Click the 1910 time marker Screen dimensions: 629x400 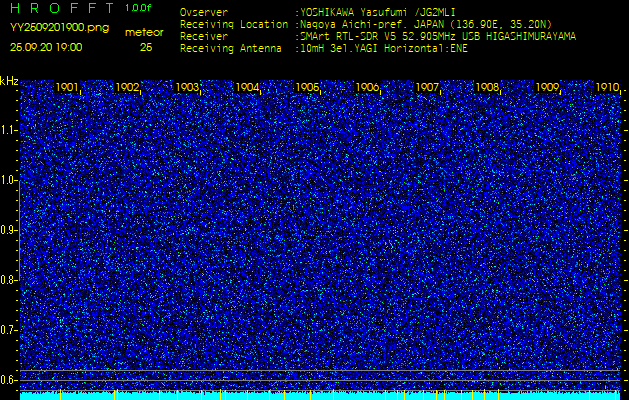click(x=608, y=87)
